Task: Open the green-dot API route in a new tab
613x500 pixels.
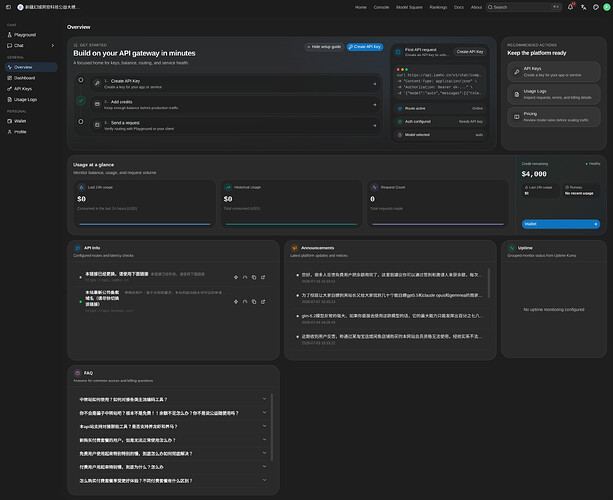Action: [263, 301]
